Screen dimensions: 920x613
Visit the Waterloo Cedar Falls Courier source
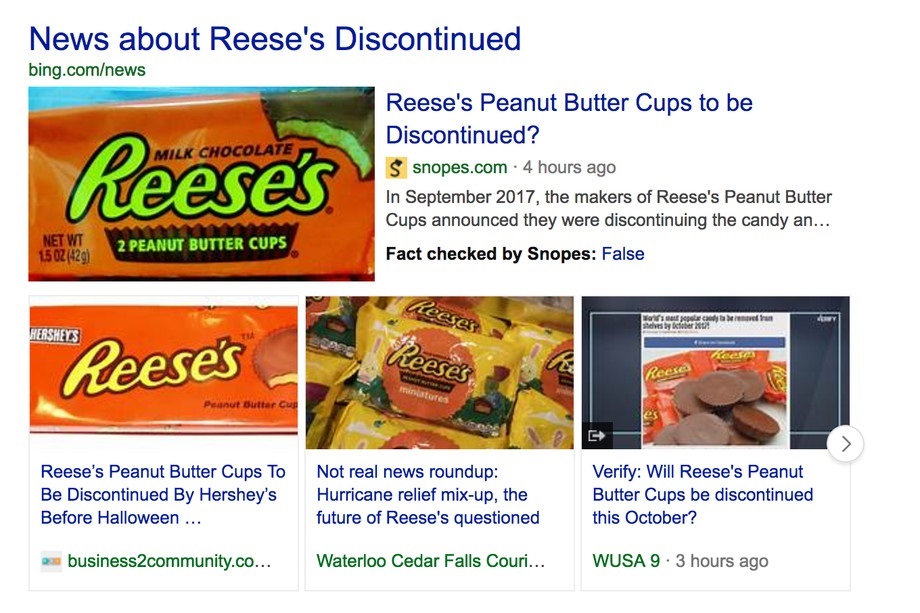pyautogui.click(x=431, y=561)
